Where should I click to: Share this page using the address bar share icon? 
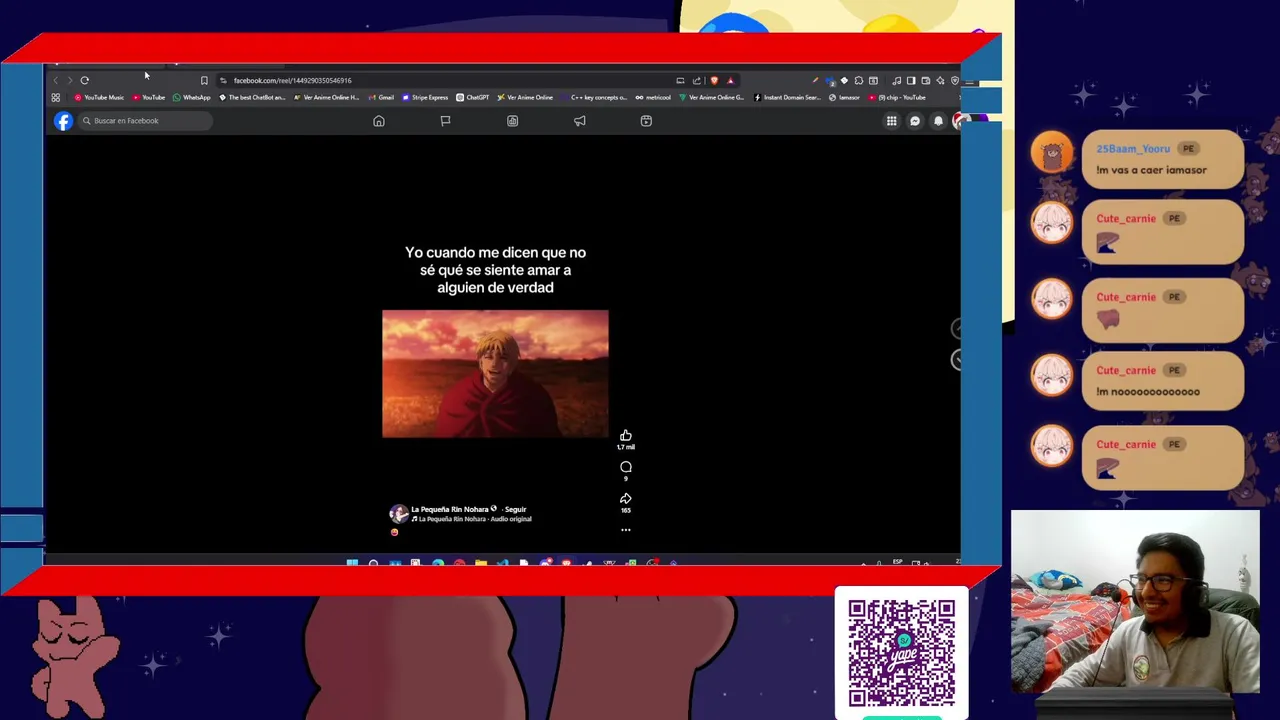[697, 80]
